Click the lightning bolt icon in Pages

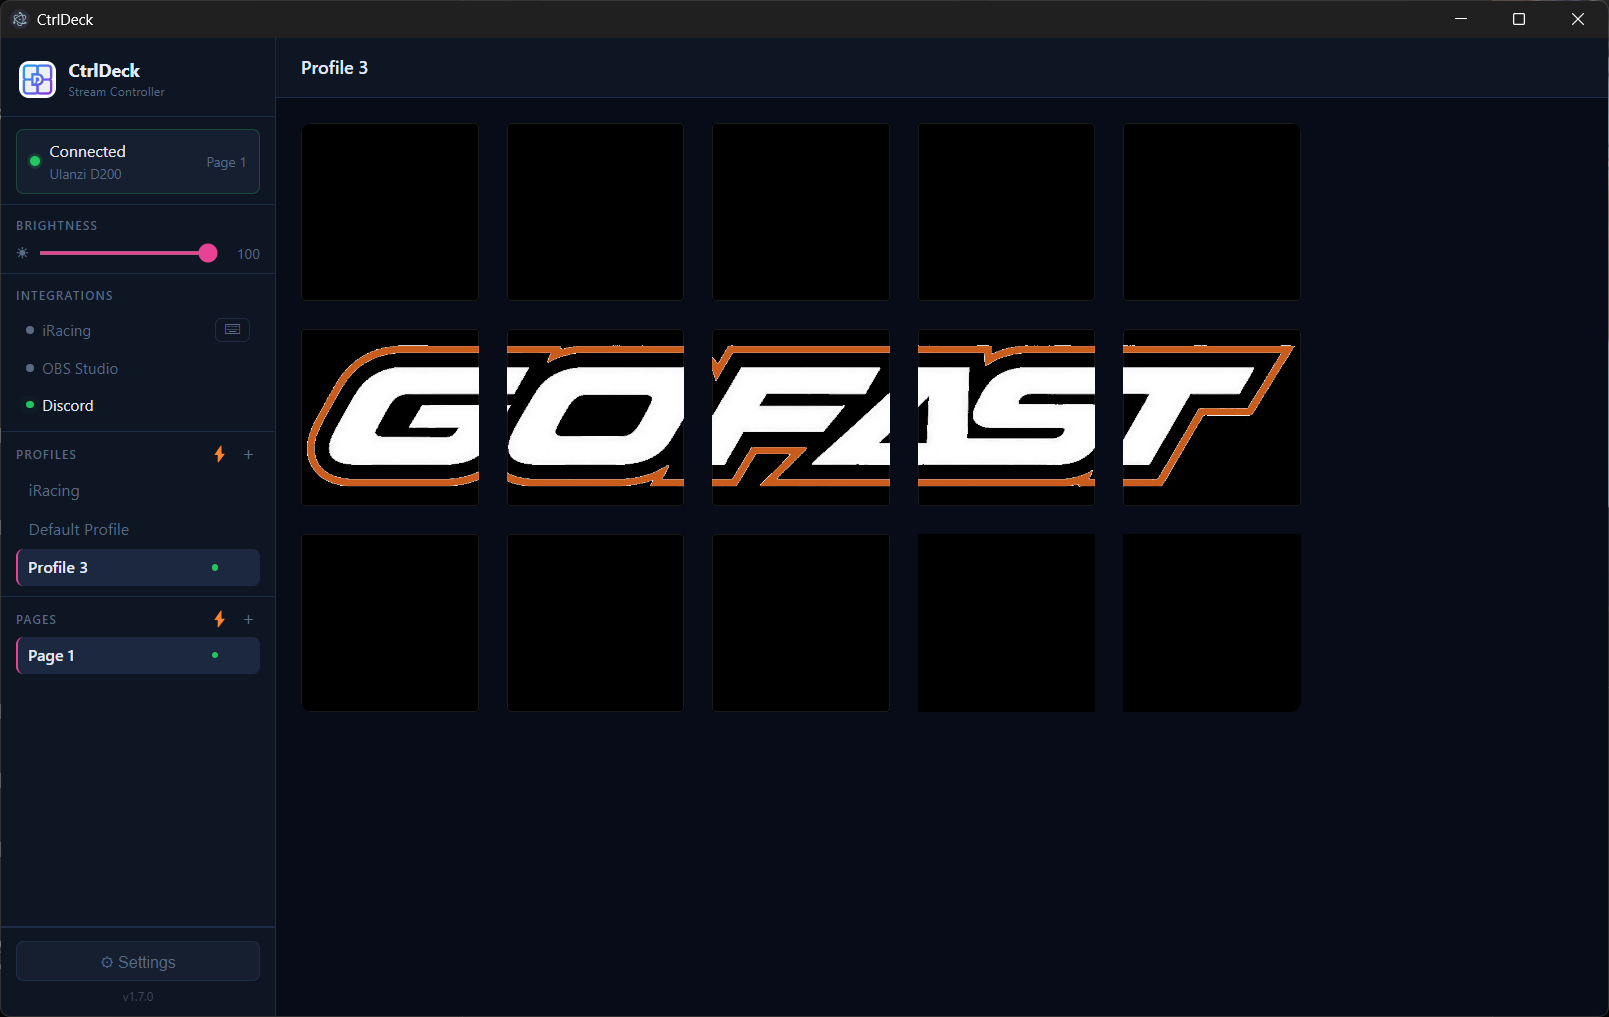coord(220,619)
